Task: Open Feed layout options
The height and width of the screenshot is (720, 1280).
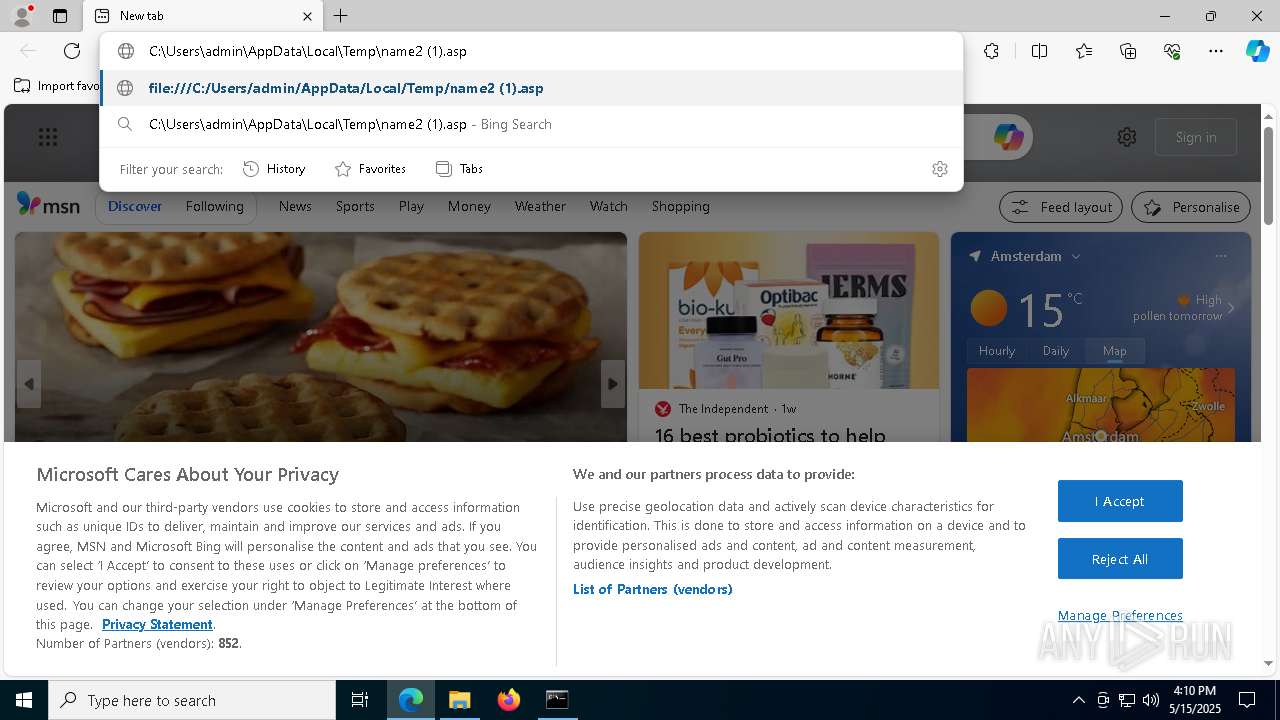Action: pyautogui.click(x=1061, y=207)
